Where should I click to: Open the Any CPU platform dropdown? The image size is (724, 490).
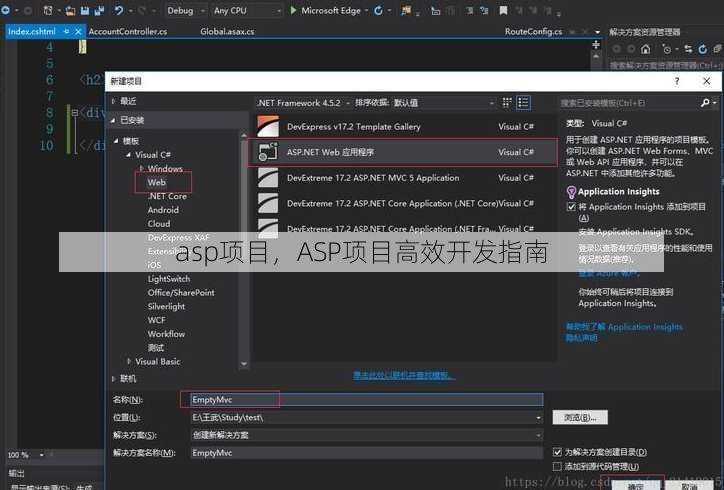click(x=247, y=10)
